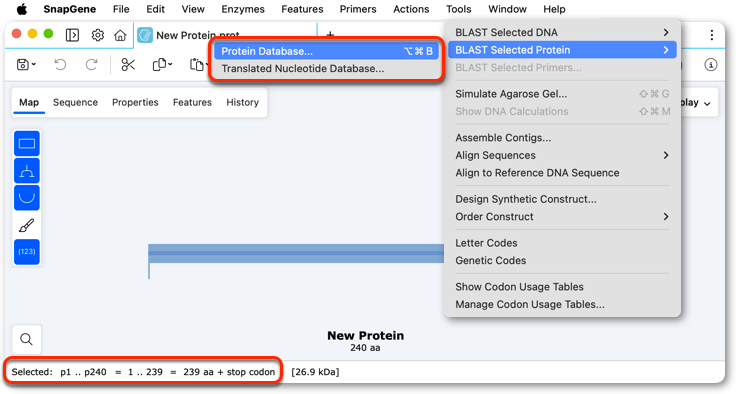The image size is (736, 394).
Task: Go to the home screen icon
Action: (x=120, y=35)
